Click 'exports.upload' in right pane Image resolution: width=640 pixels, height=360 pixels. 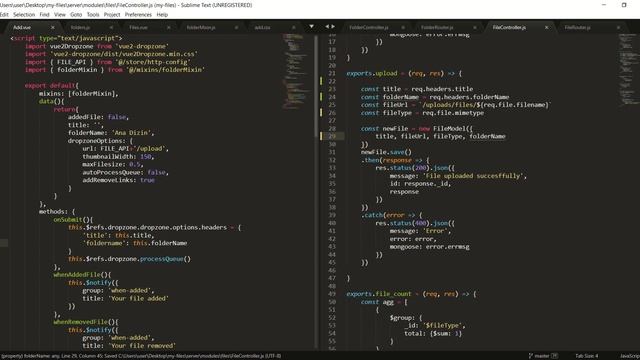(x=371, y=73)
